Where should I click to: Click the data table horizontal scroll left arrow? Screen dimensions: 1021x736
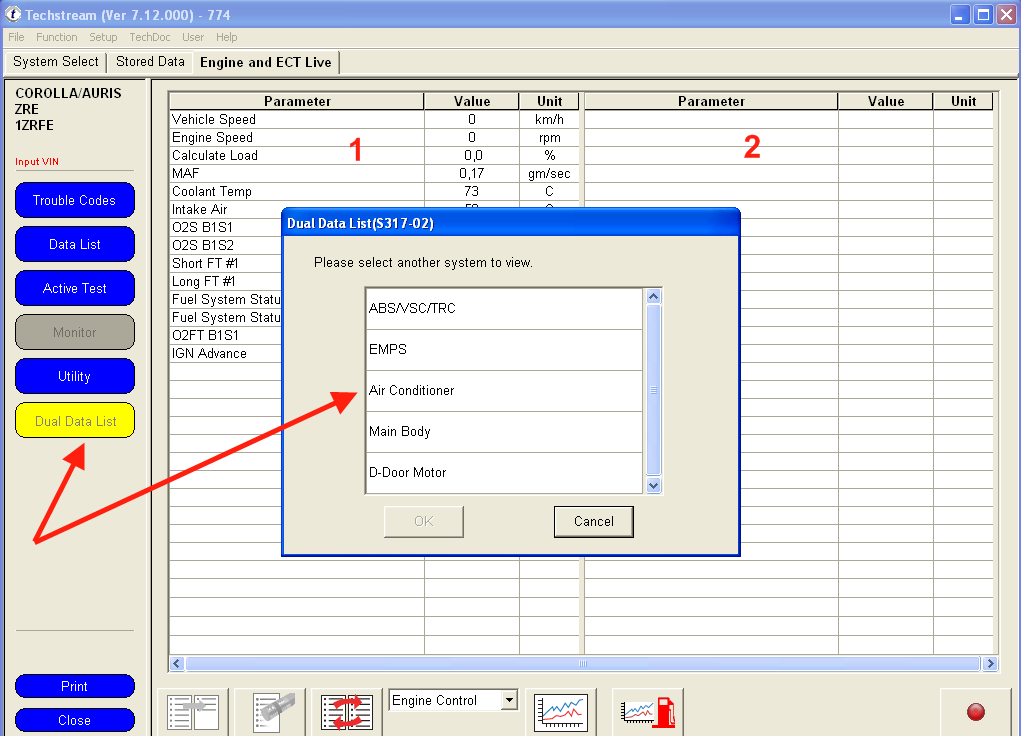177,664
